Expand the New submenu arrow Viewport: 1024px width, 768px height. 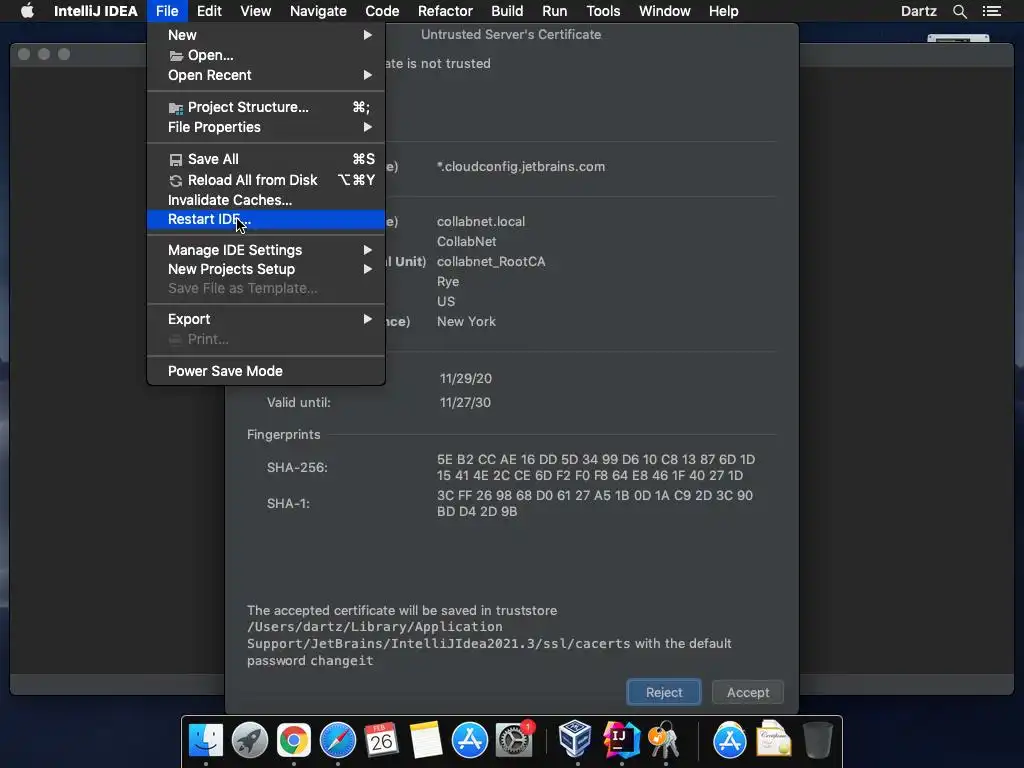coord(368,35)
